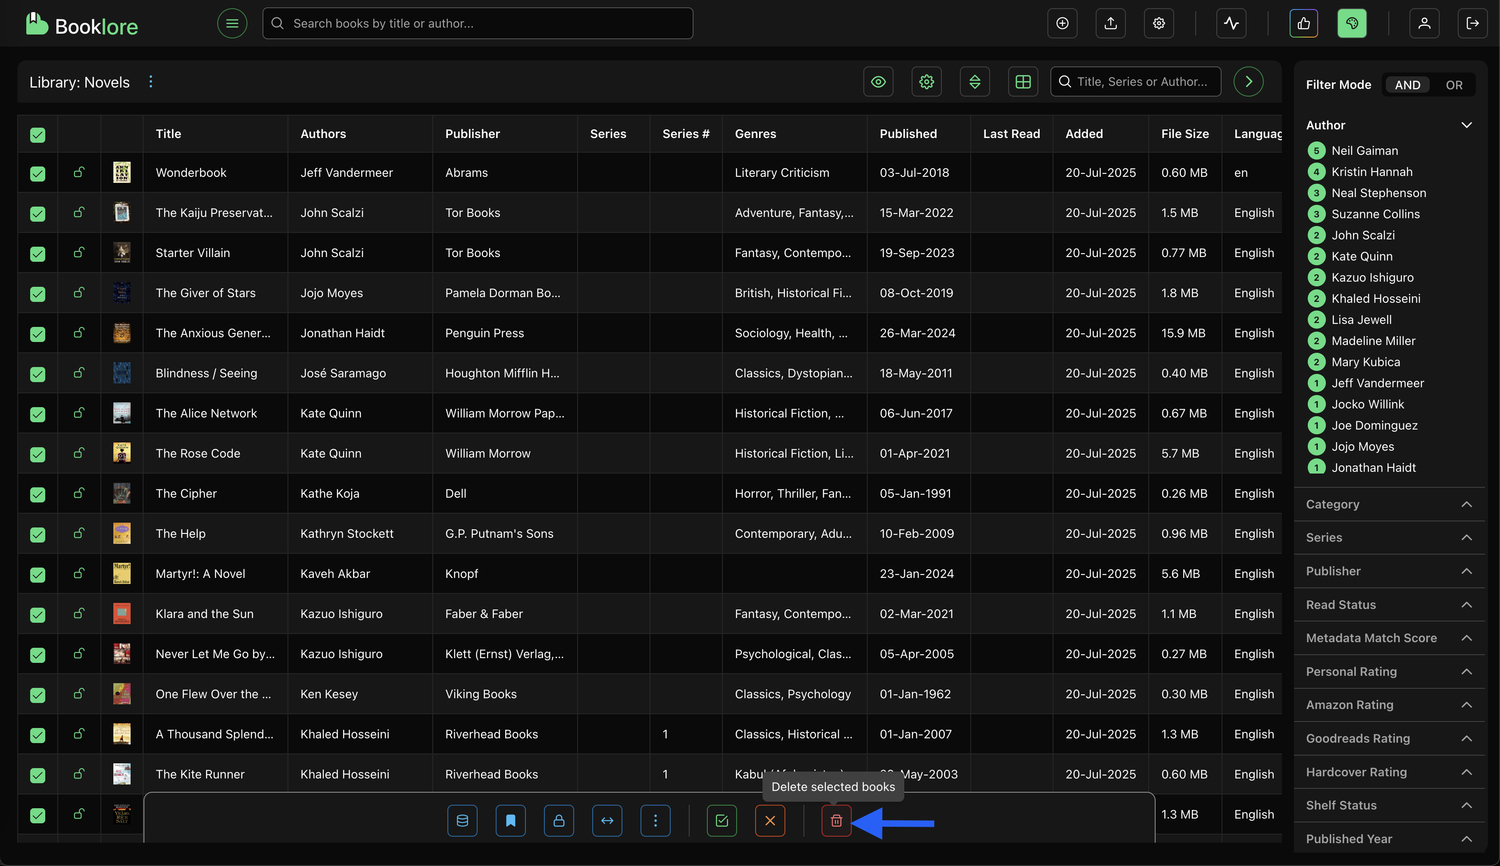Open the upload icon in top bar

[x=1110, y=23]
